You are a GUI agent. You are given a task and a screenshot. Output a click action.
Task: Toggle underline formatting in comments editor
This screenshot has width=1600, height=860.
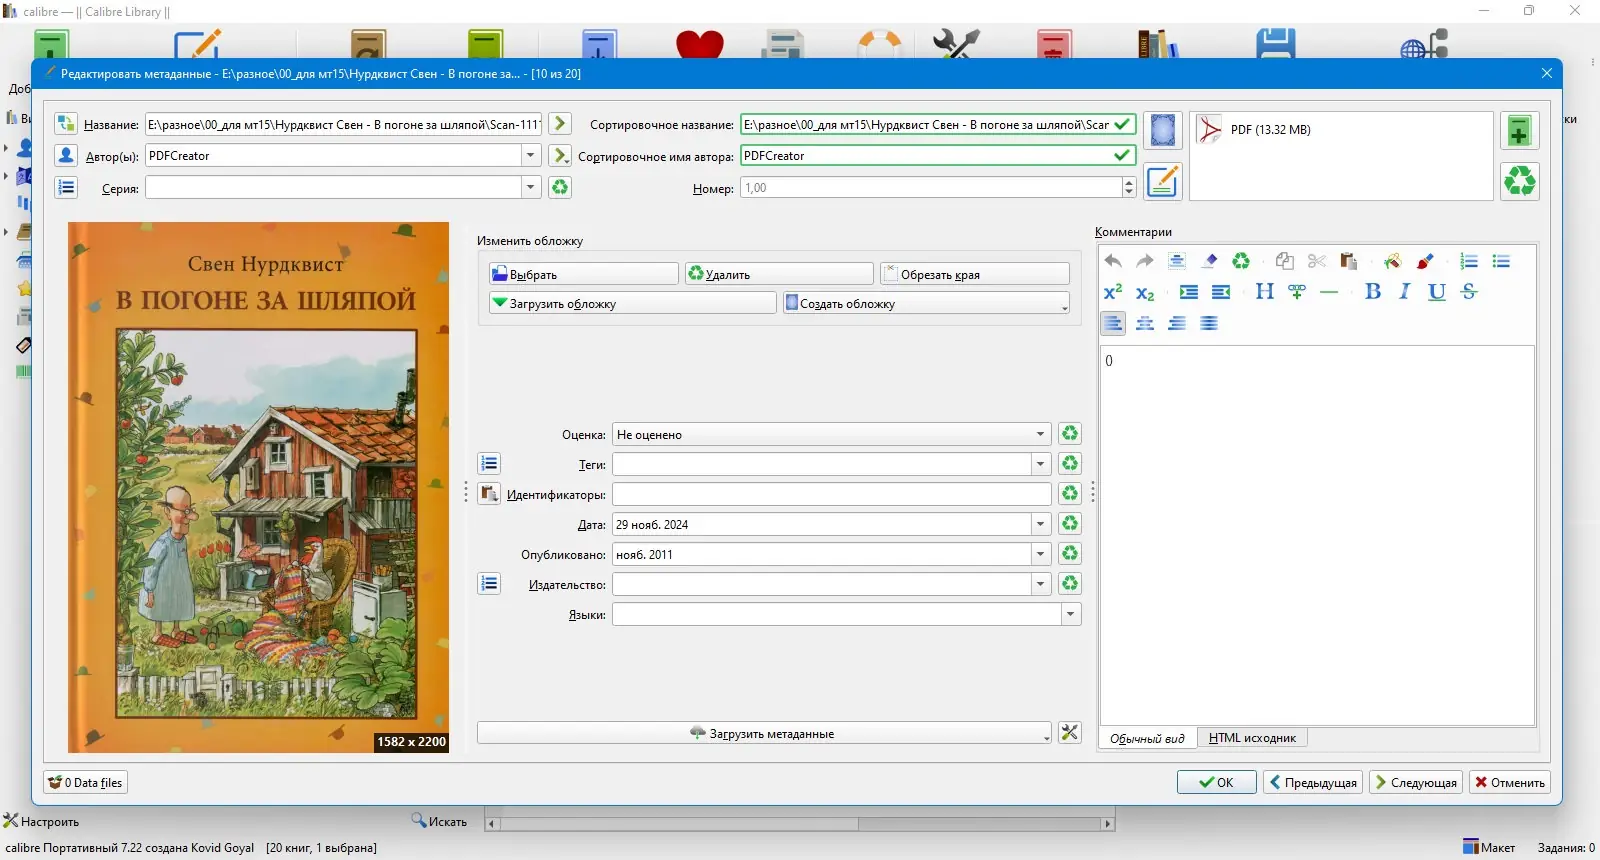pyautogui.click(x=1437, y=291)
